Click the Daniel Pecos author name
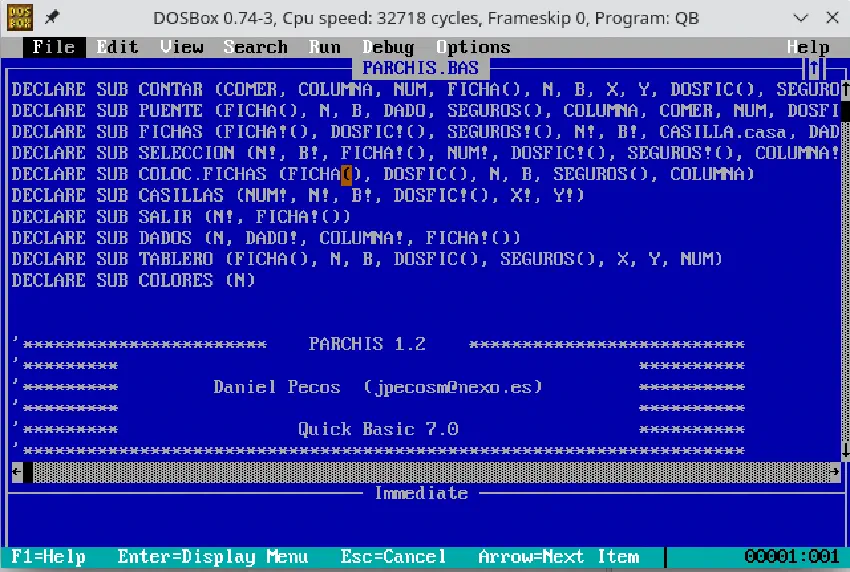This screenshot has width=850, height=572. point(276,387)
